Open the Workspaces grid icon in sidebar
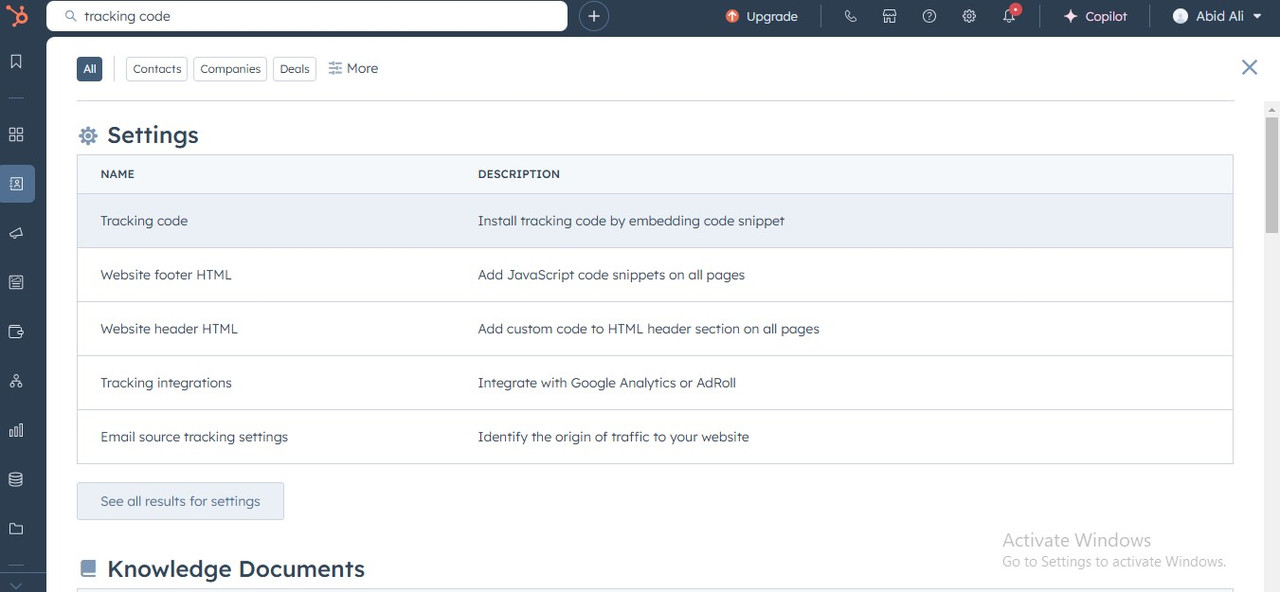 pos(16,134)
